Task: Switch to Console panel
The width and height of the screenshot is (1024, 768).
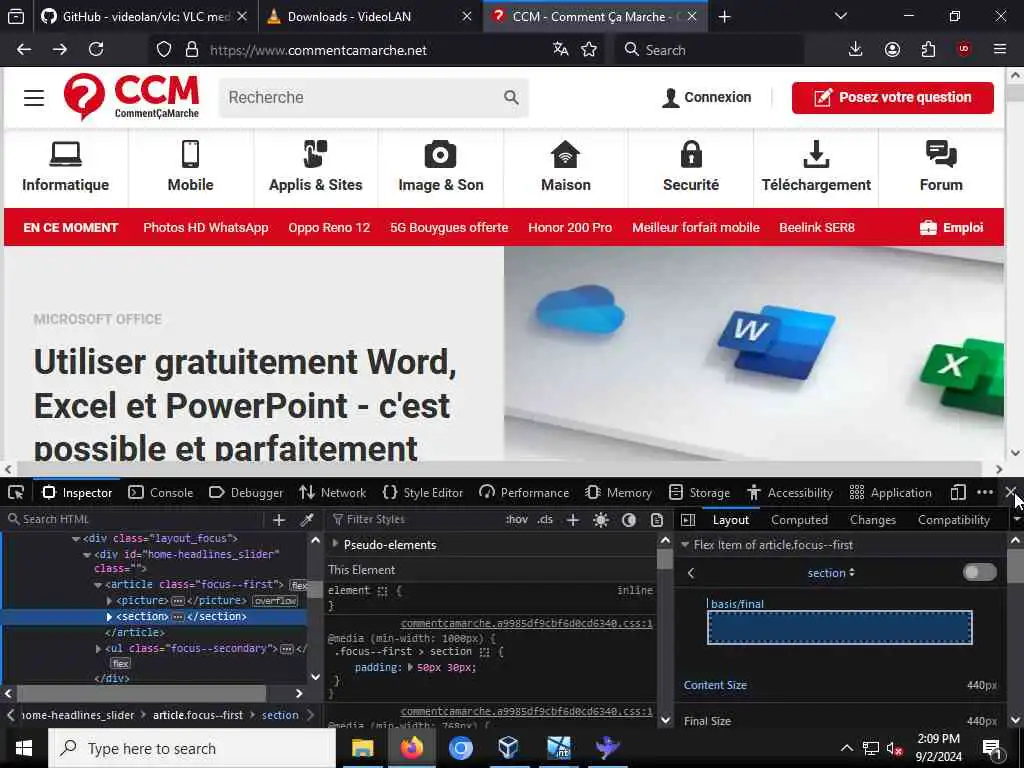Action: point(161,492)
